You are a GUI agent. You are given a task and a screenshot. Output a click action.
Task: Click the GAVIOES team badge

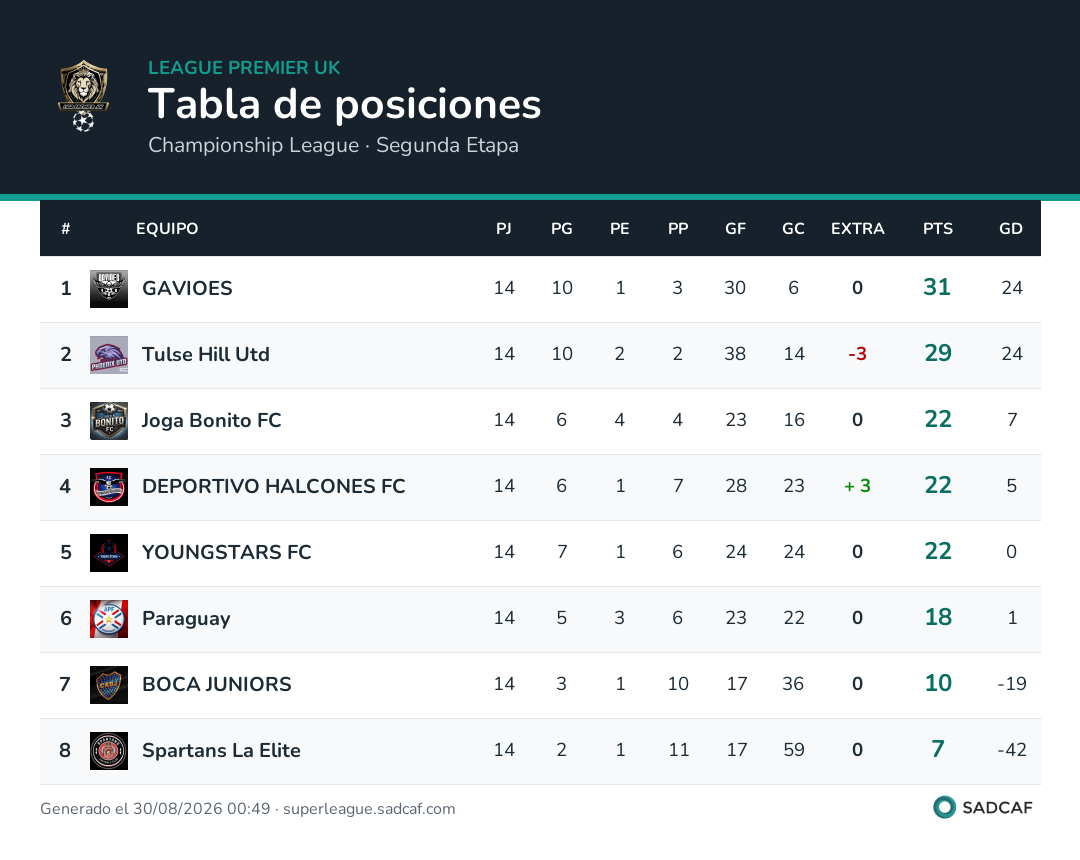tap(109, 289)
